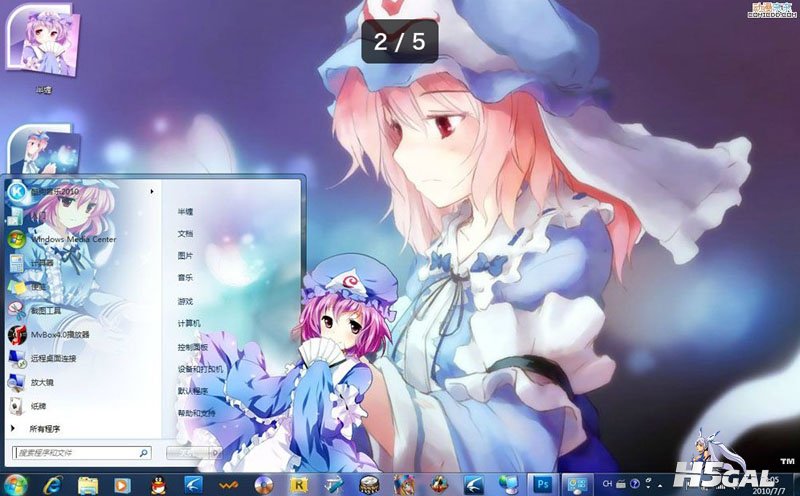Expand the 酷狗音乐2010 jump list arrow

click(x=152, y=191)
